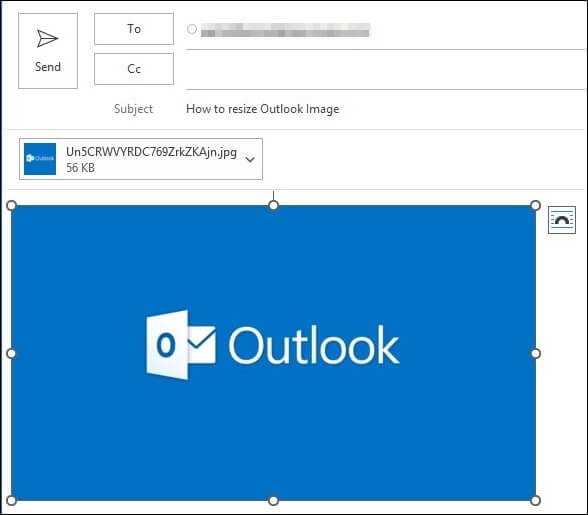Click the bottom-left image resize handle
Screen dimensions: 588x515
12,500
